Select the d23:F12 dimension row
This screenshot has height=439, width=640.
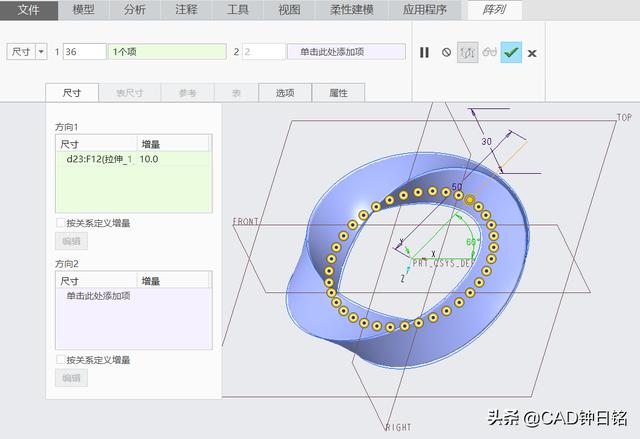click(x=96, y=159)
